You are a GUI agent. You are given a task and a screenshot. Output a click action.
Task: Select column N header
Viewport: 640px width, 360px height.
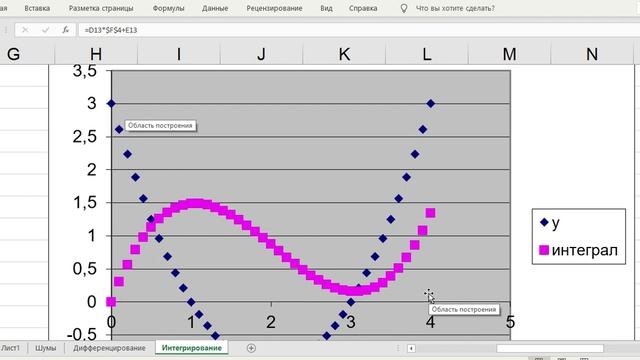point(592,54)
